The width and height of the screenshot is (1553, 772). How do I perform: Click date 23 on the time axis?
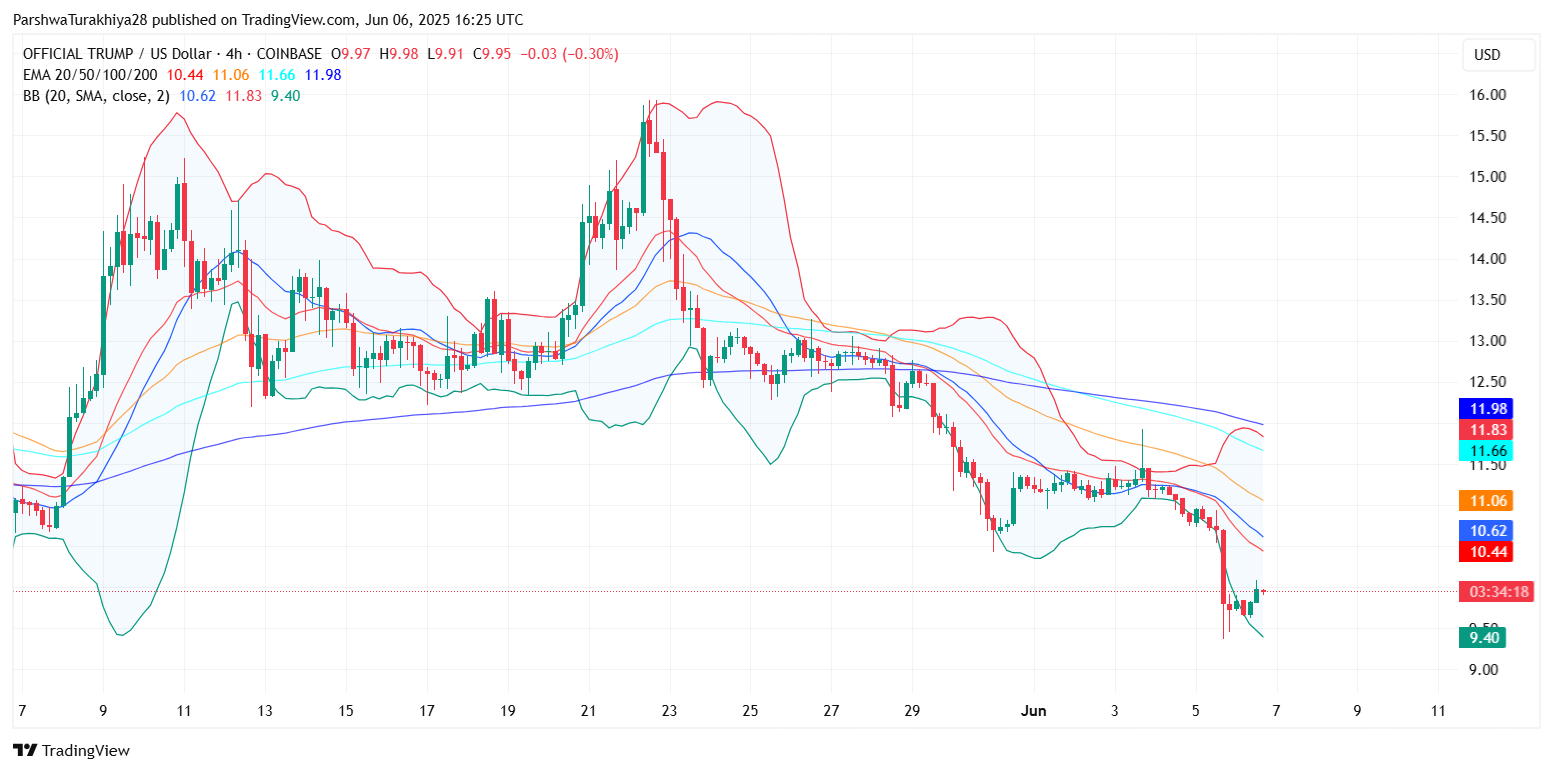tap(669, 711)
